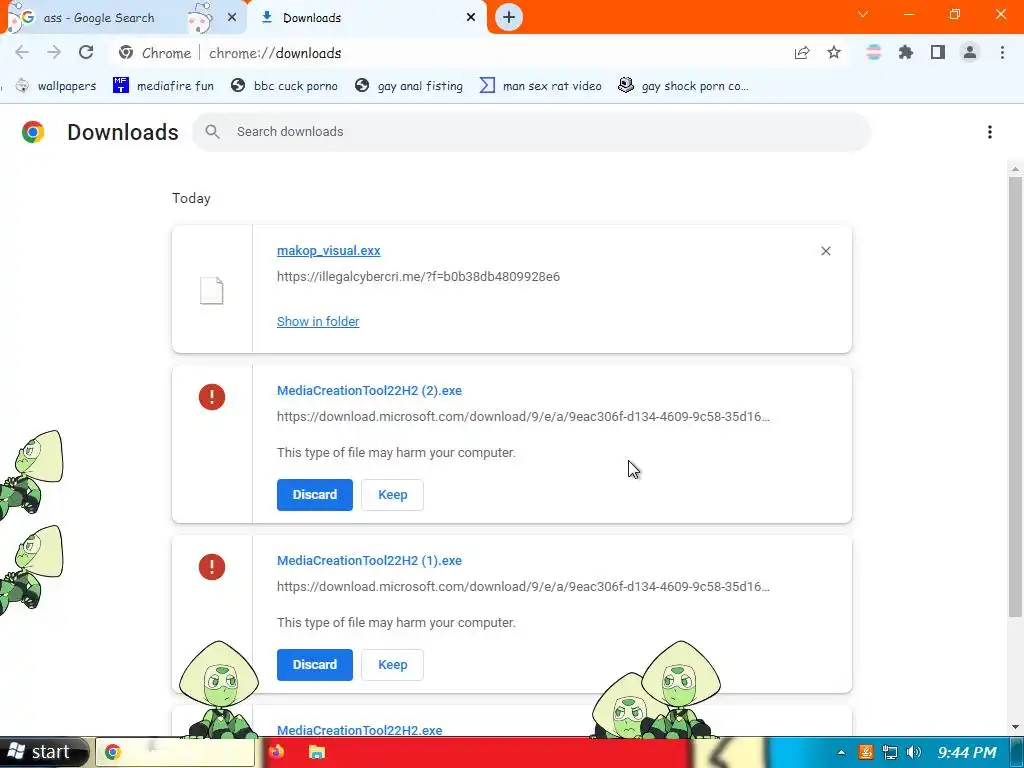Launch Firefox from the taskbar
The height and width of the screenshot is (768, 1024).
click(x=276, y=752)
